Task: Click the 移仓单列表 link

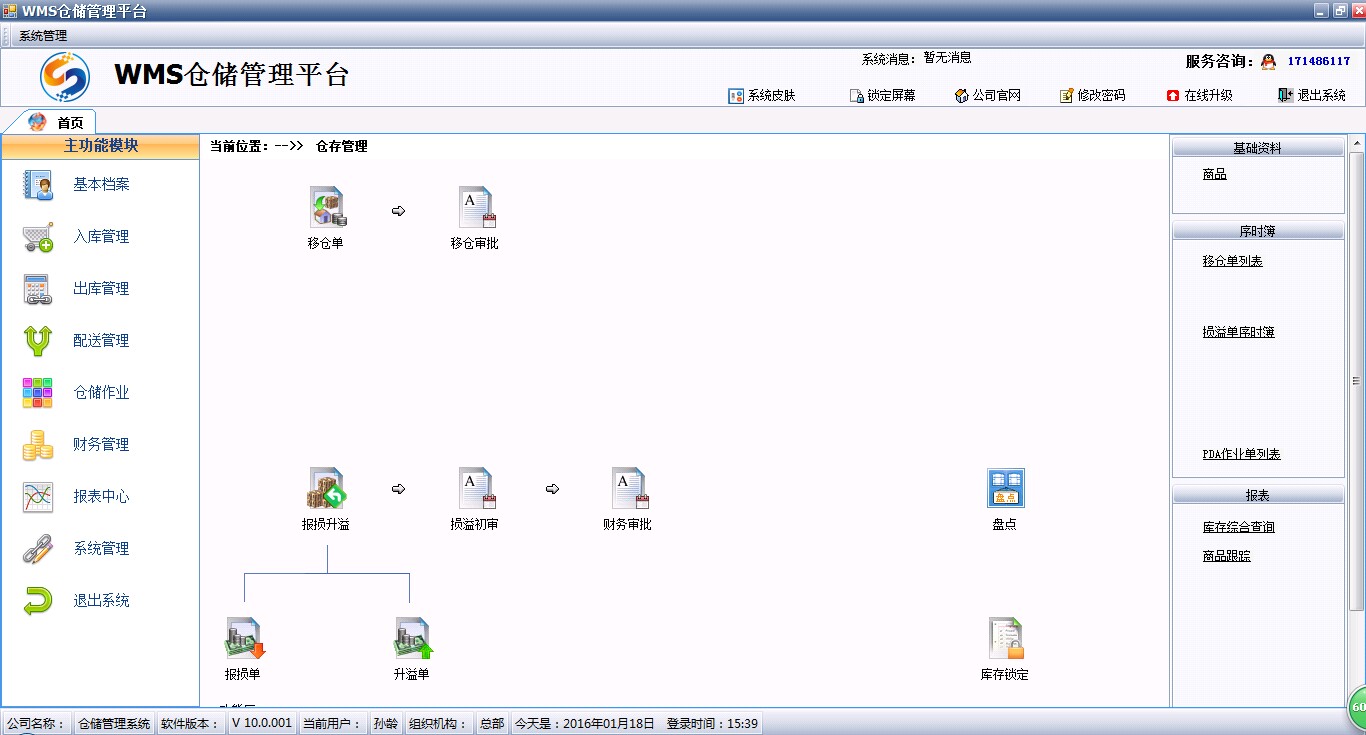Action: (1232, 261)
